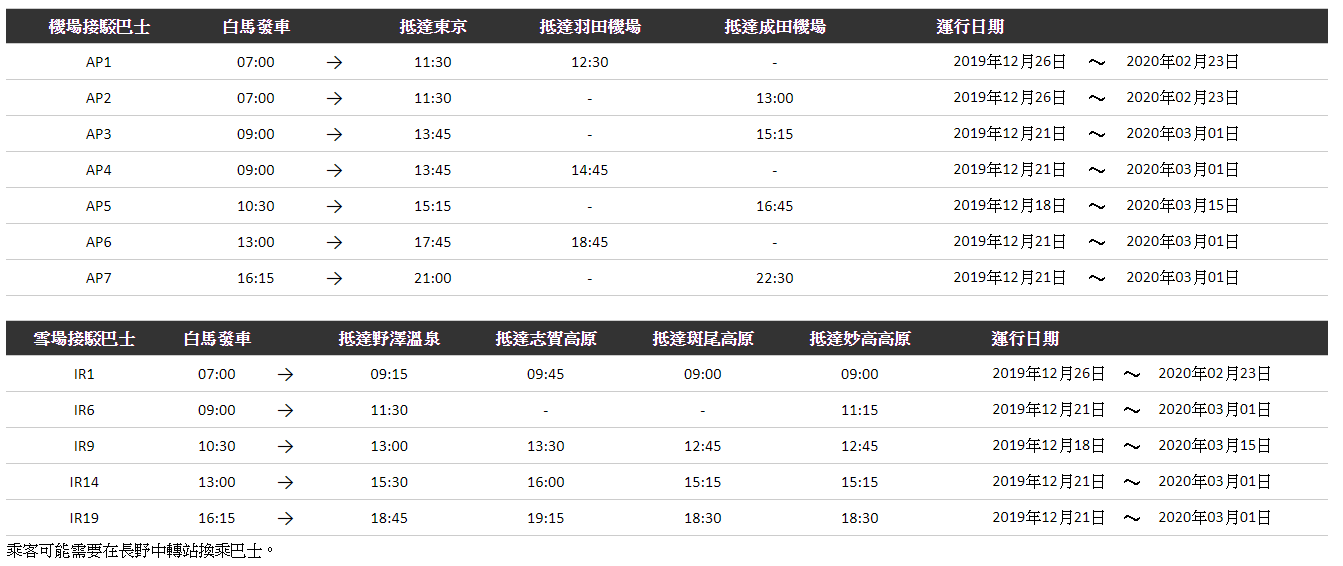Click the arrow icon in the AP5 row
This screenshot has width=1343, height=566.
[x=334, y=206]
